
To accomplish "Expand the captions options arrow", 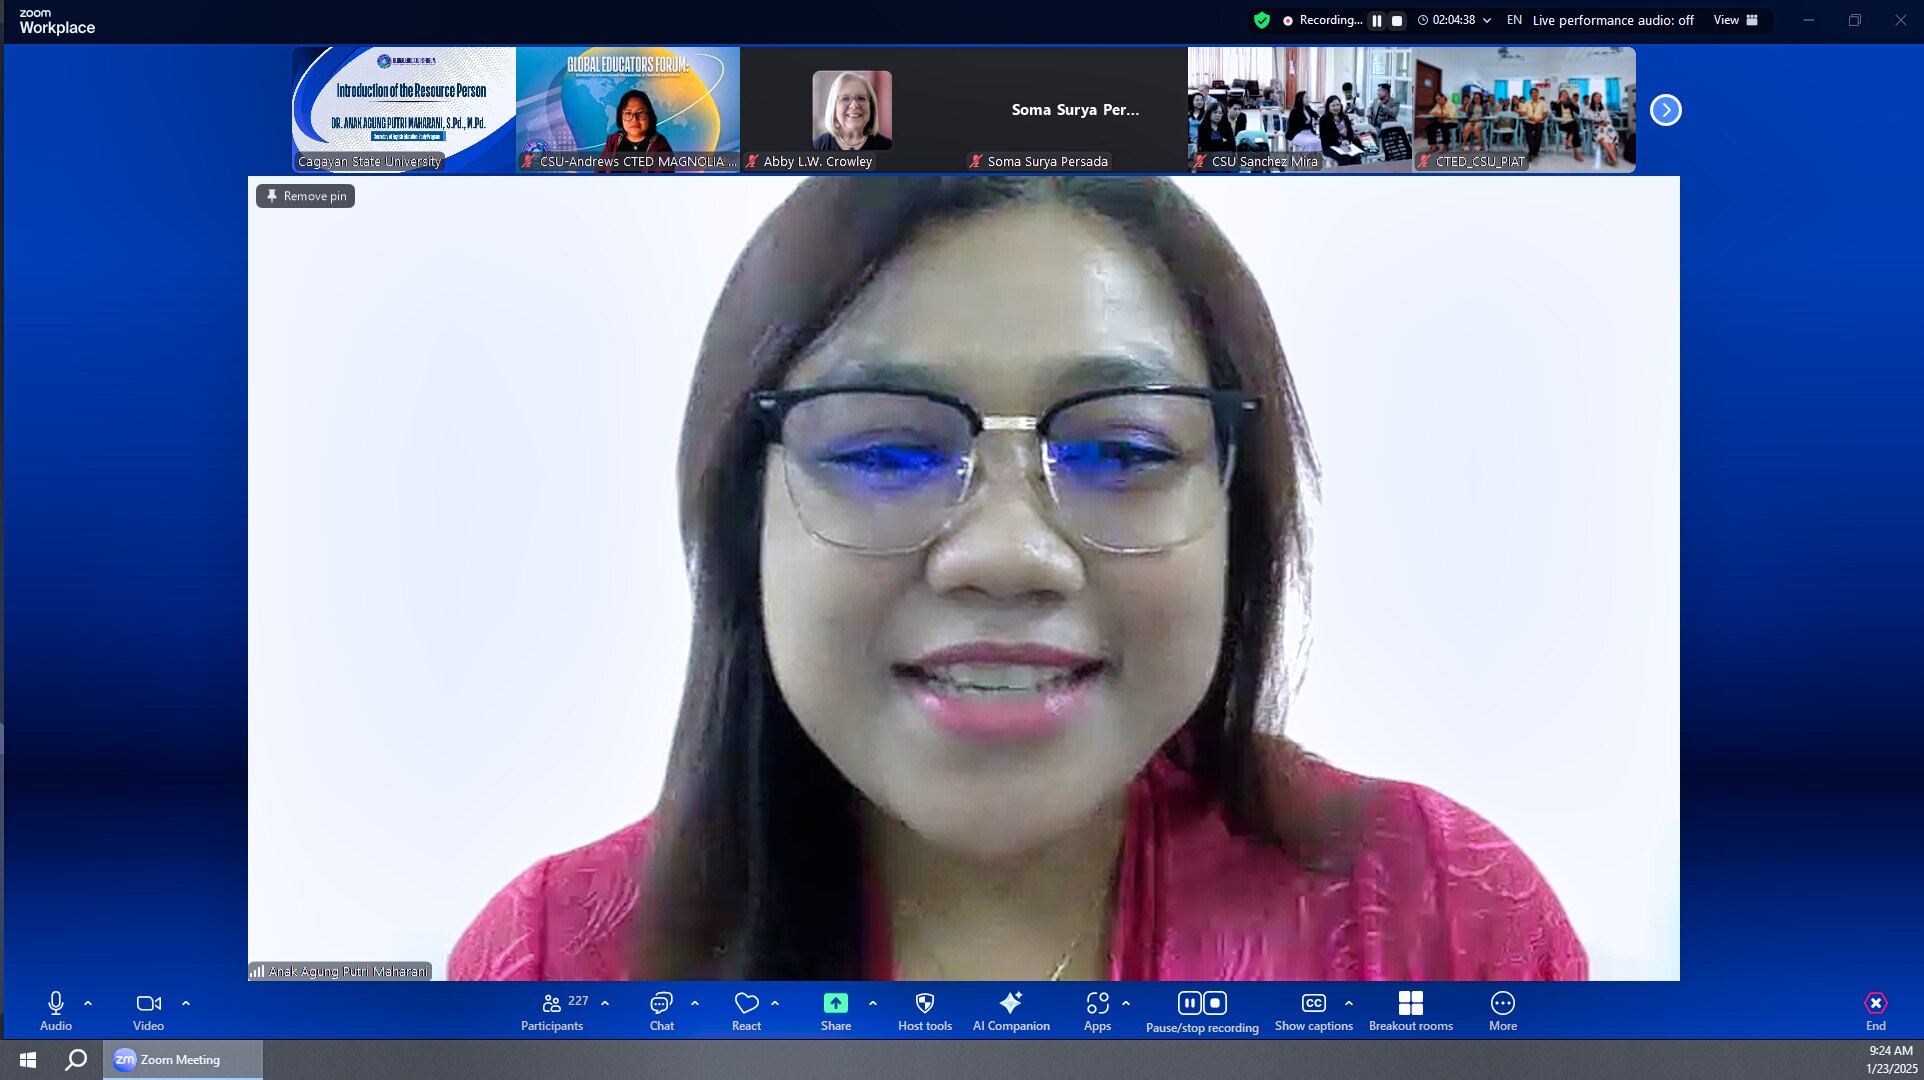I will click(x=1349, y=1003).
